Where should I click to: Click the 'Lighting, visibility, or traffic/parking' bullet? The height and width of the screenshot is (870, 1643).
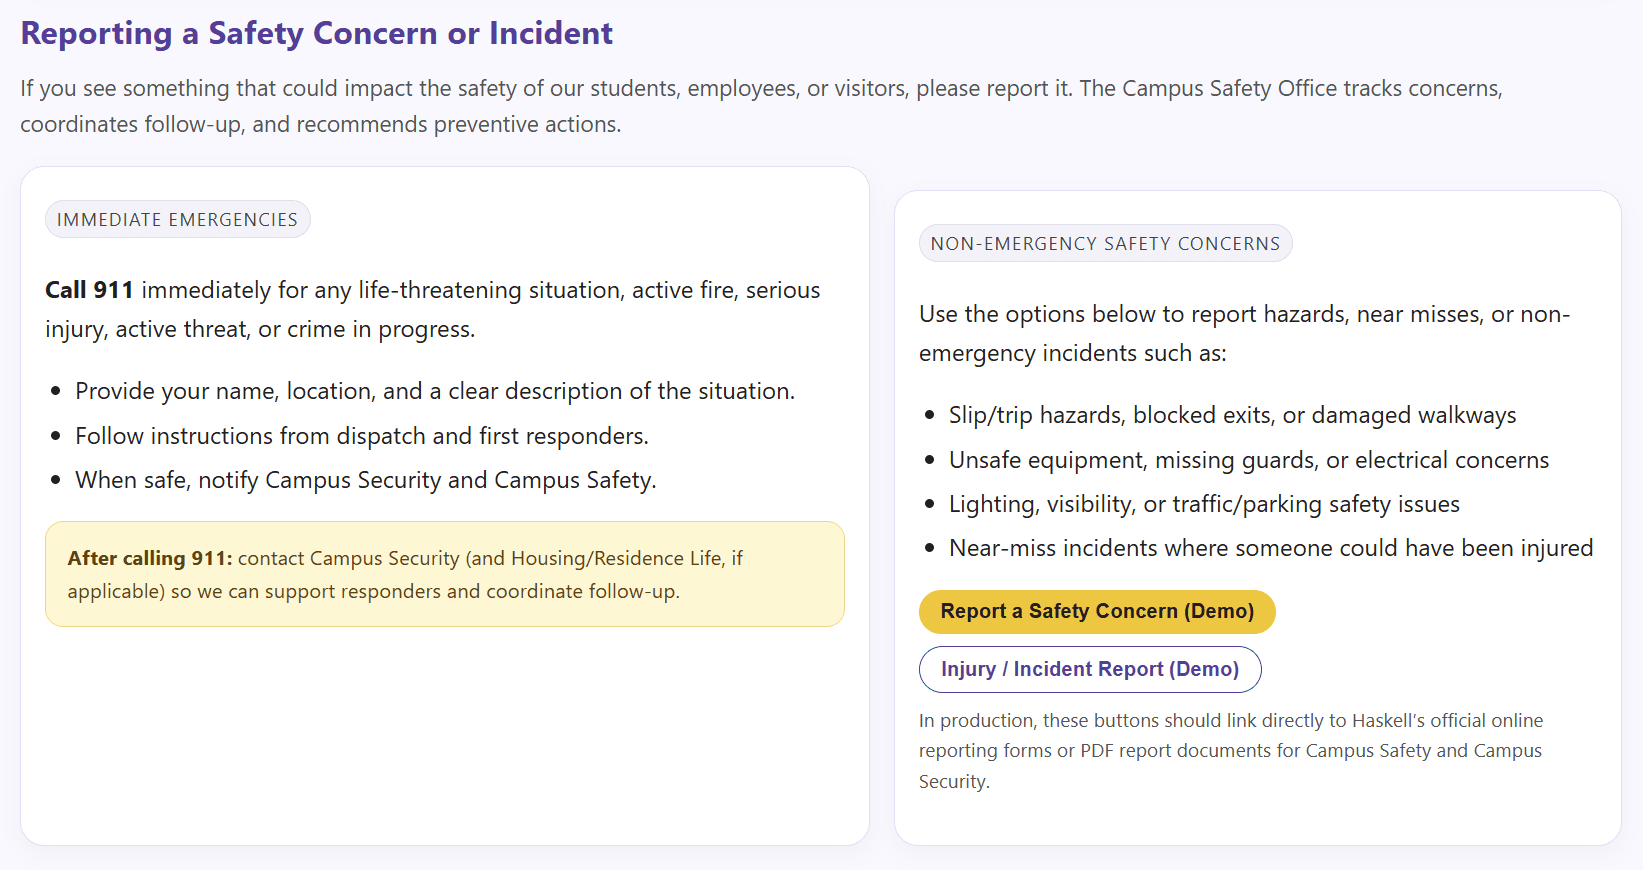(x=1203, y=504)
